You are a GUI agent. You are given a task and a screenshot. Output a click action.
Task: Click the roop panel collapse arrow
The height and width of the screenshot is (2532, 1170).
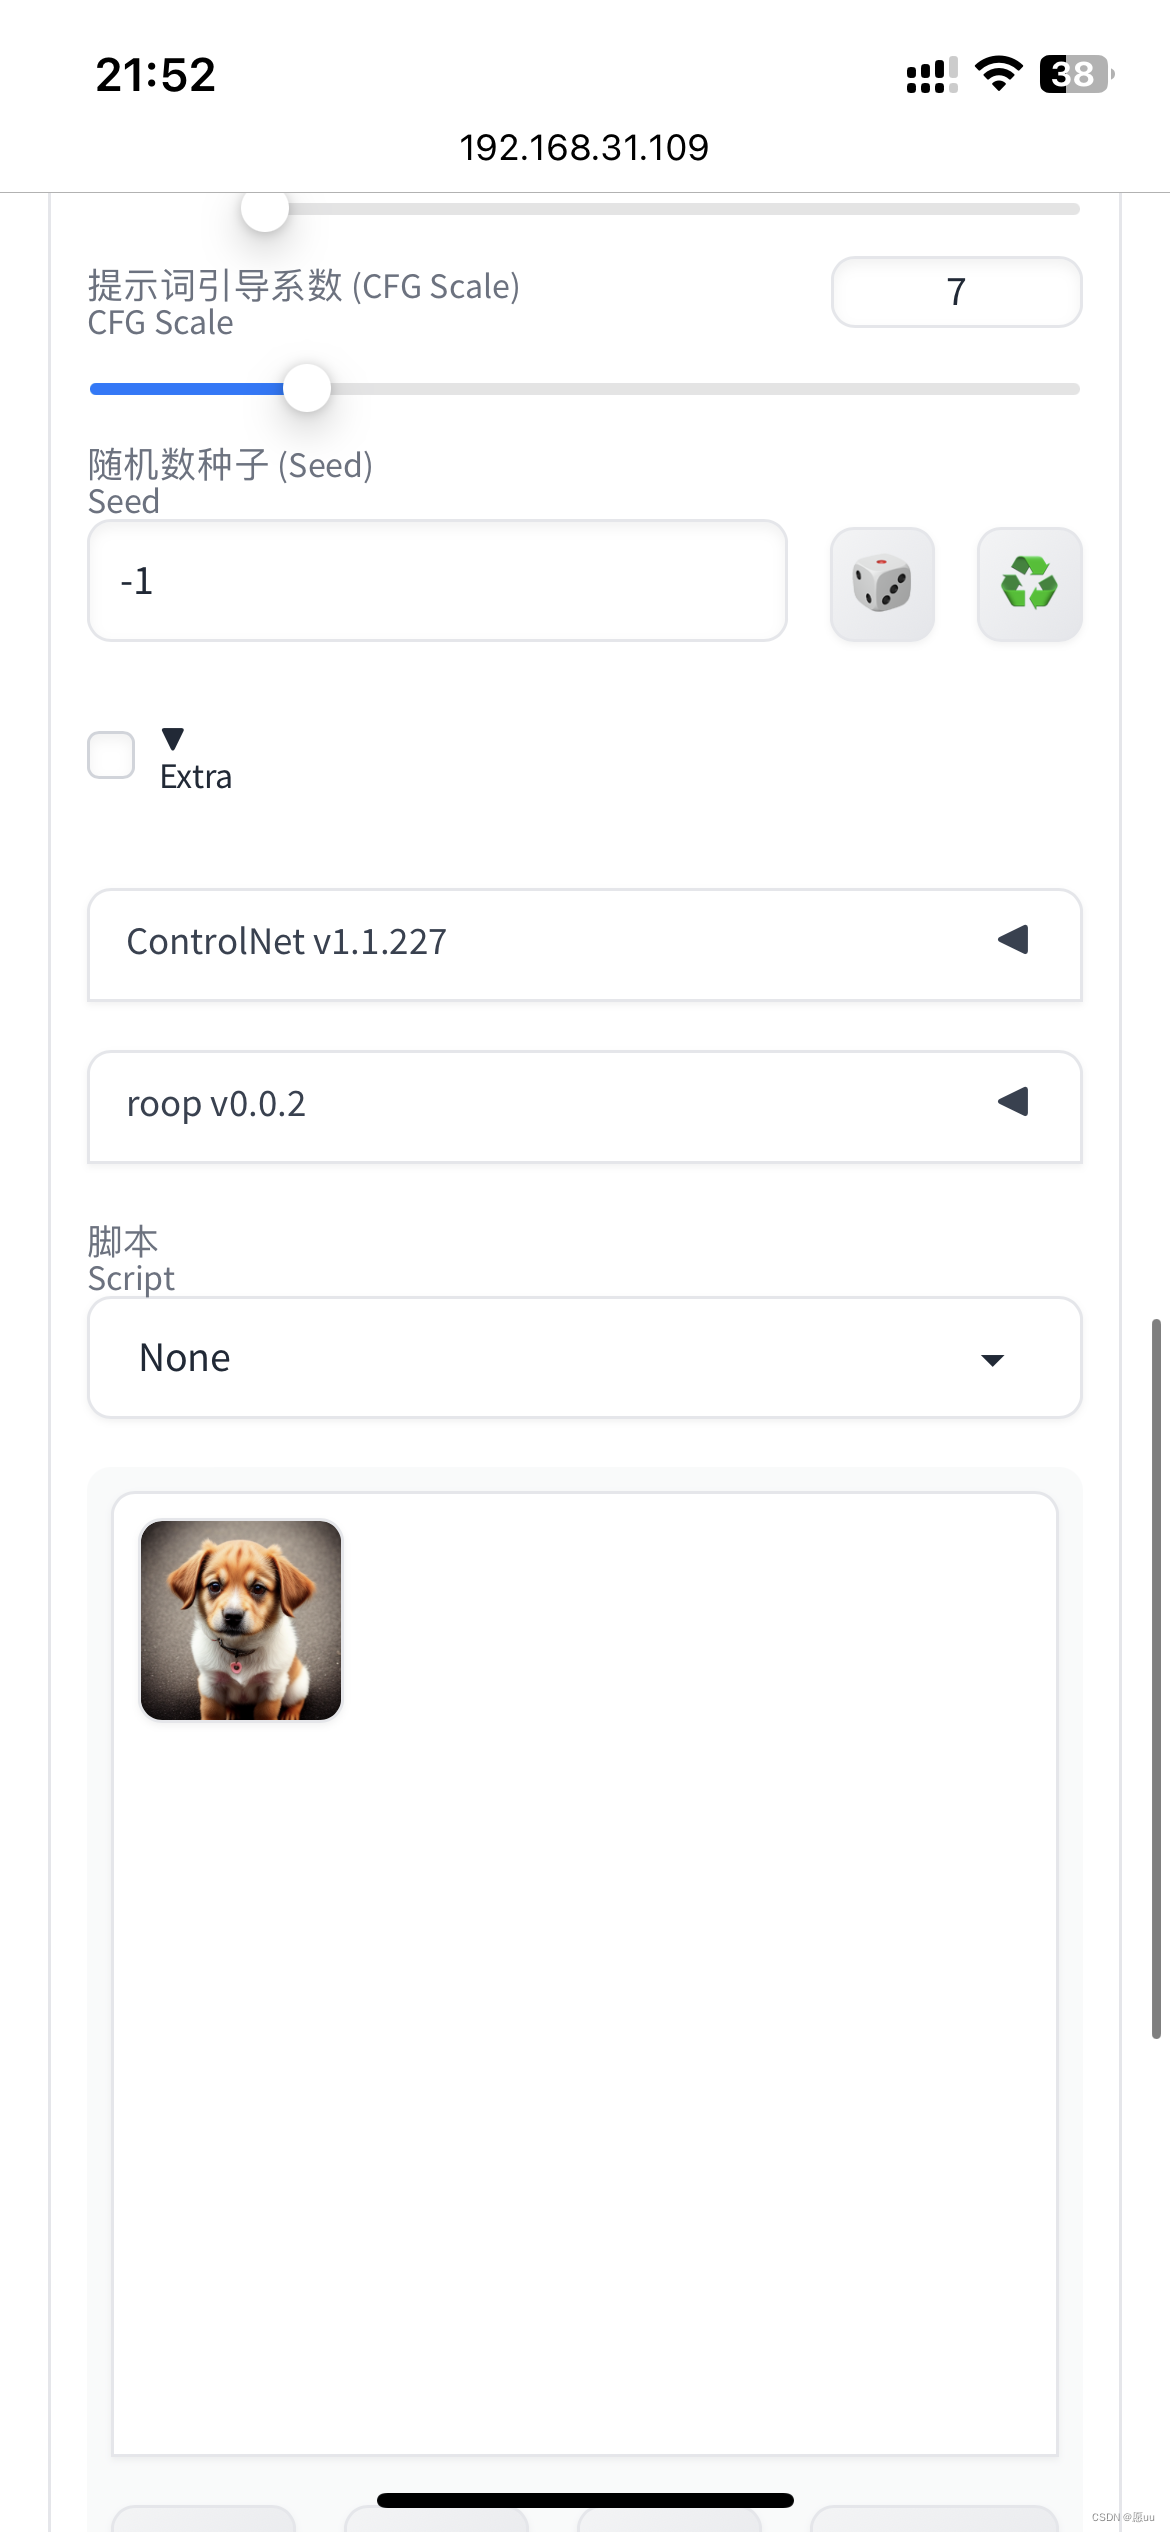(1013, 1102)
